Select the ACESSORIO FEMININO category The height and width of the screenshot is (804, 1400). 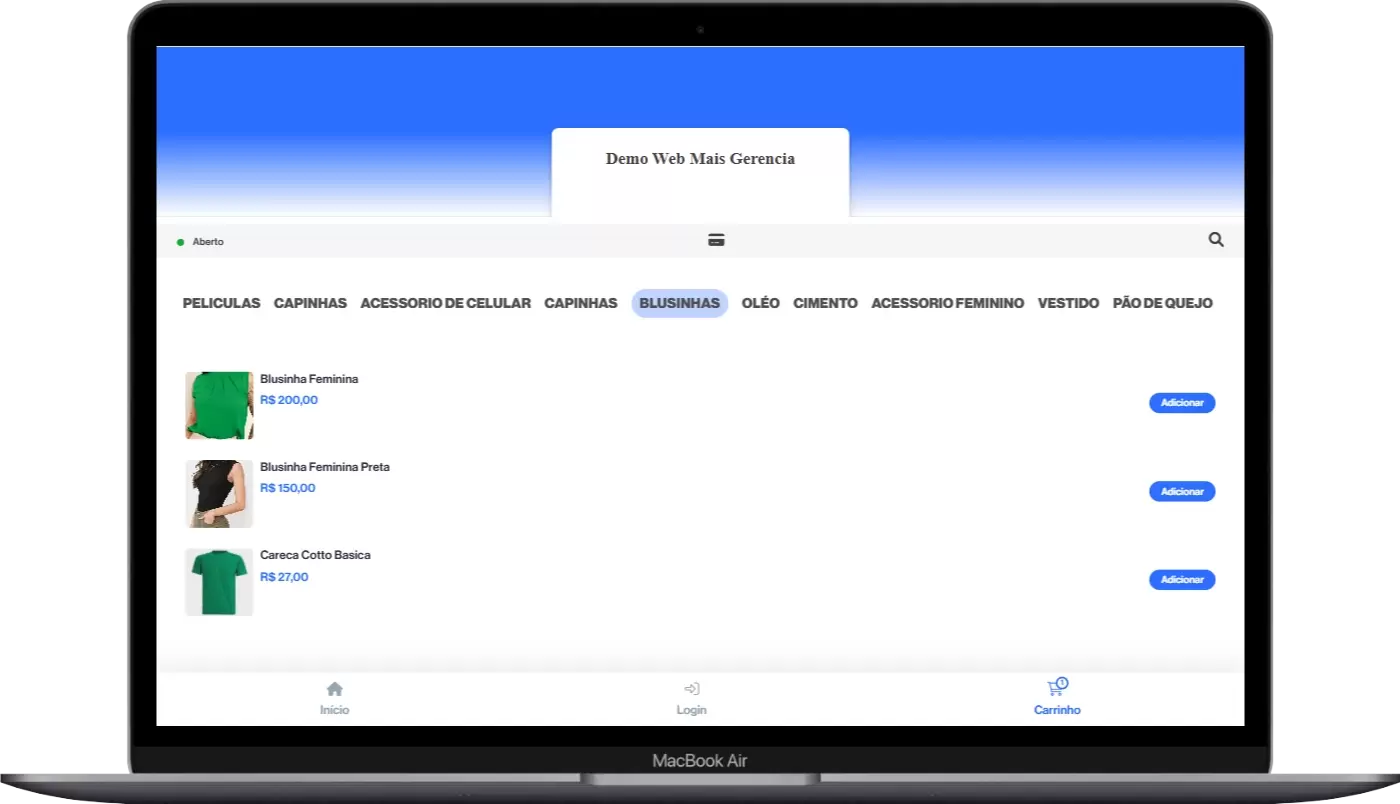click(947, 303)
